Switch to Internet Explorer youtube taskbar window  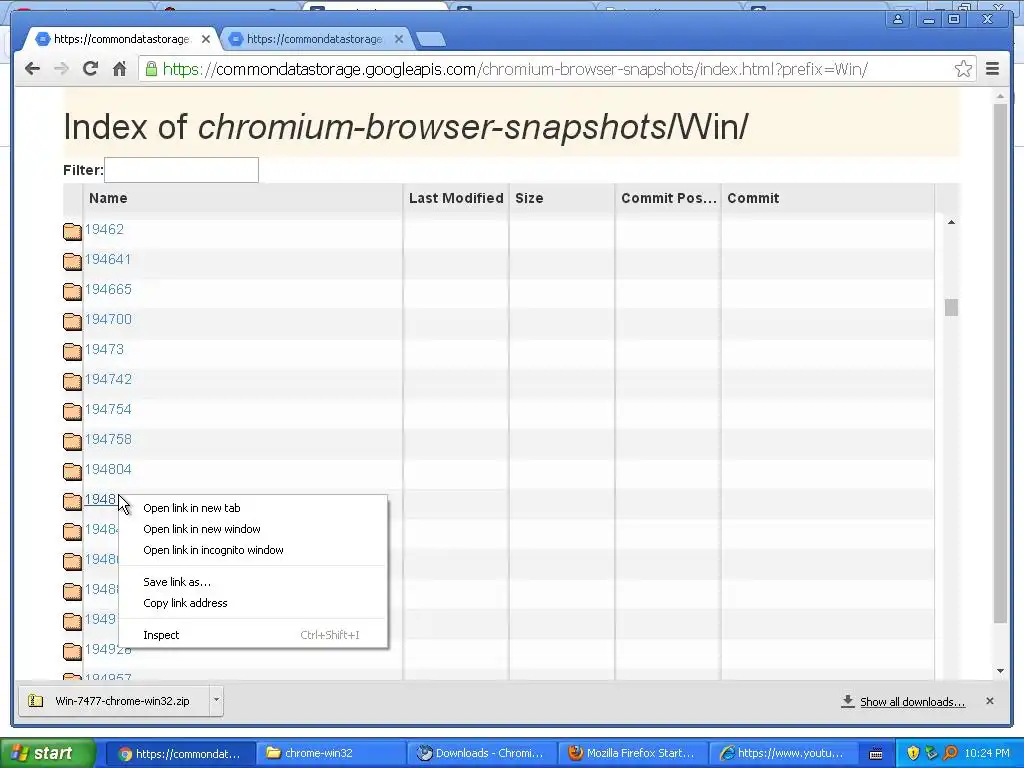tap(782, 753)
